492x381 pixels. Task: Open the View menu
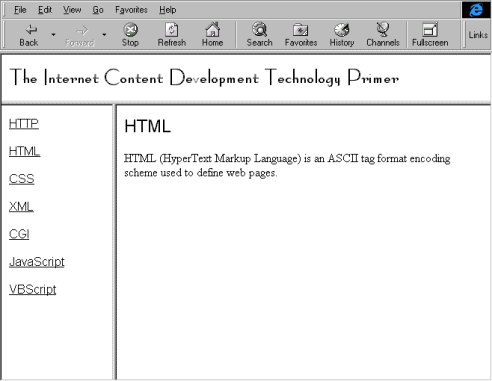click(x=72, y=10)
